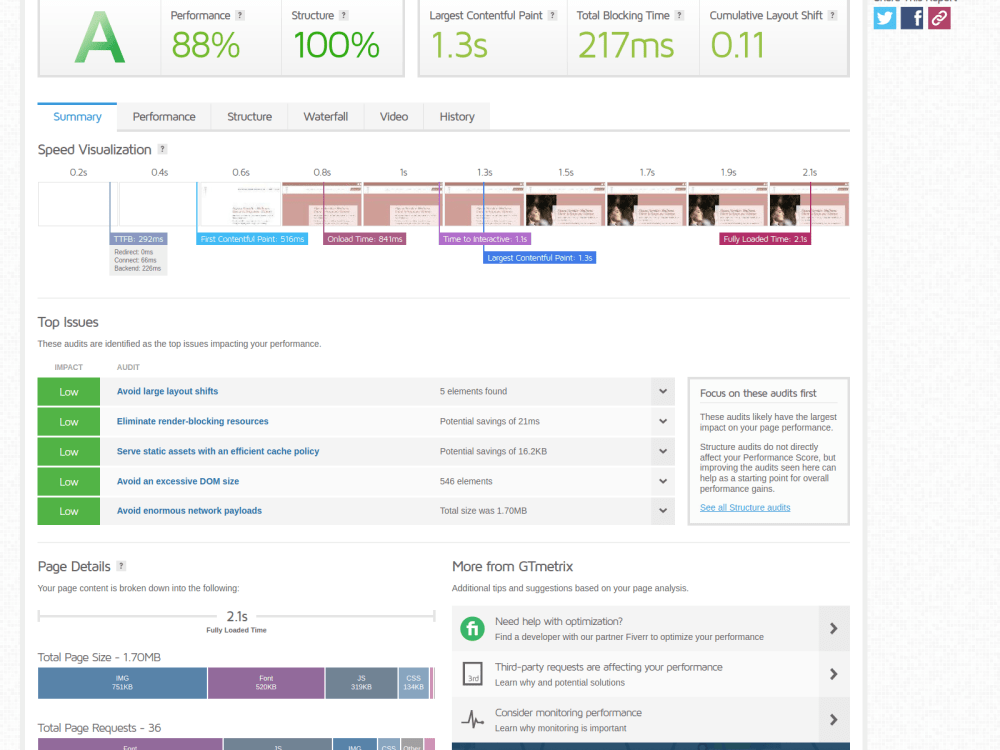Click 'Potential savings of 16.2KB' text
The image size is (1000, 750).
coord(493,452)
